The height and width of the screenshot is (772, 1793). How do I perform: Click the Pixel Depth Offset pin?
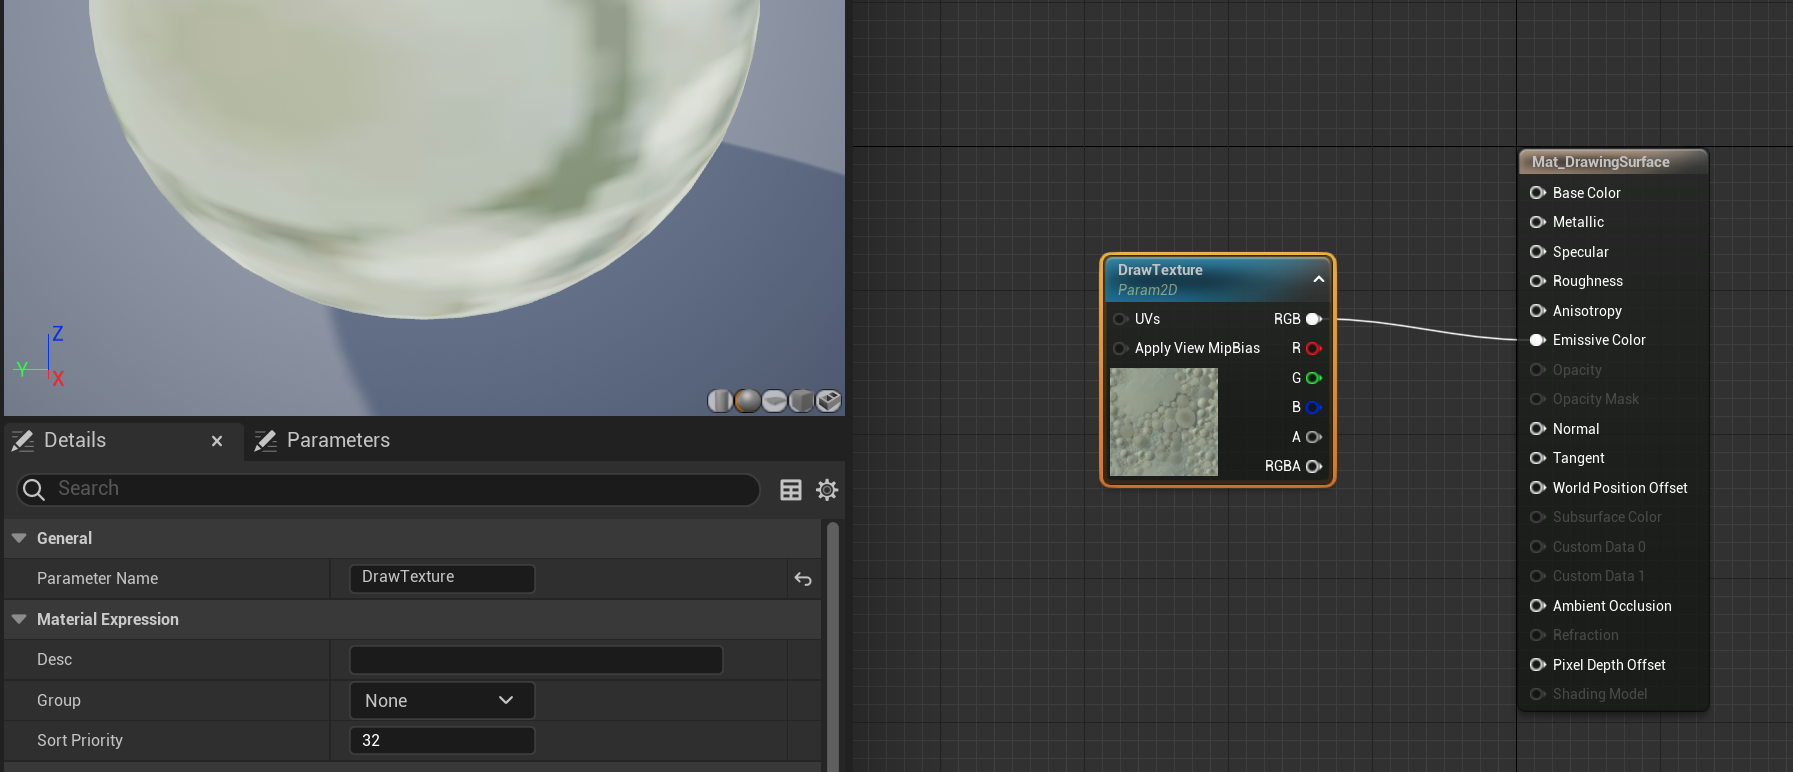click(x=1538, y=665)
